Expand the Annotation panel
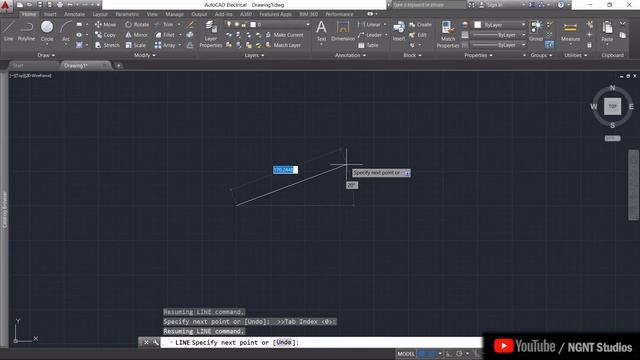Image resolution: width=640 pixels, height=360 pixels. [x=350, y=55]
